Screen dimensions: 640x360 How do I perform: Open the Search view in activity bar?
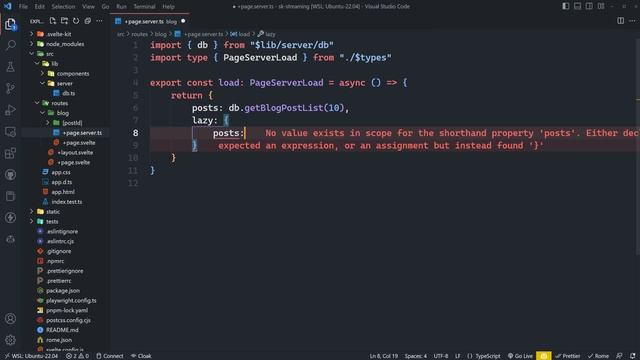(11, 45)
